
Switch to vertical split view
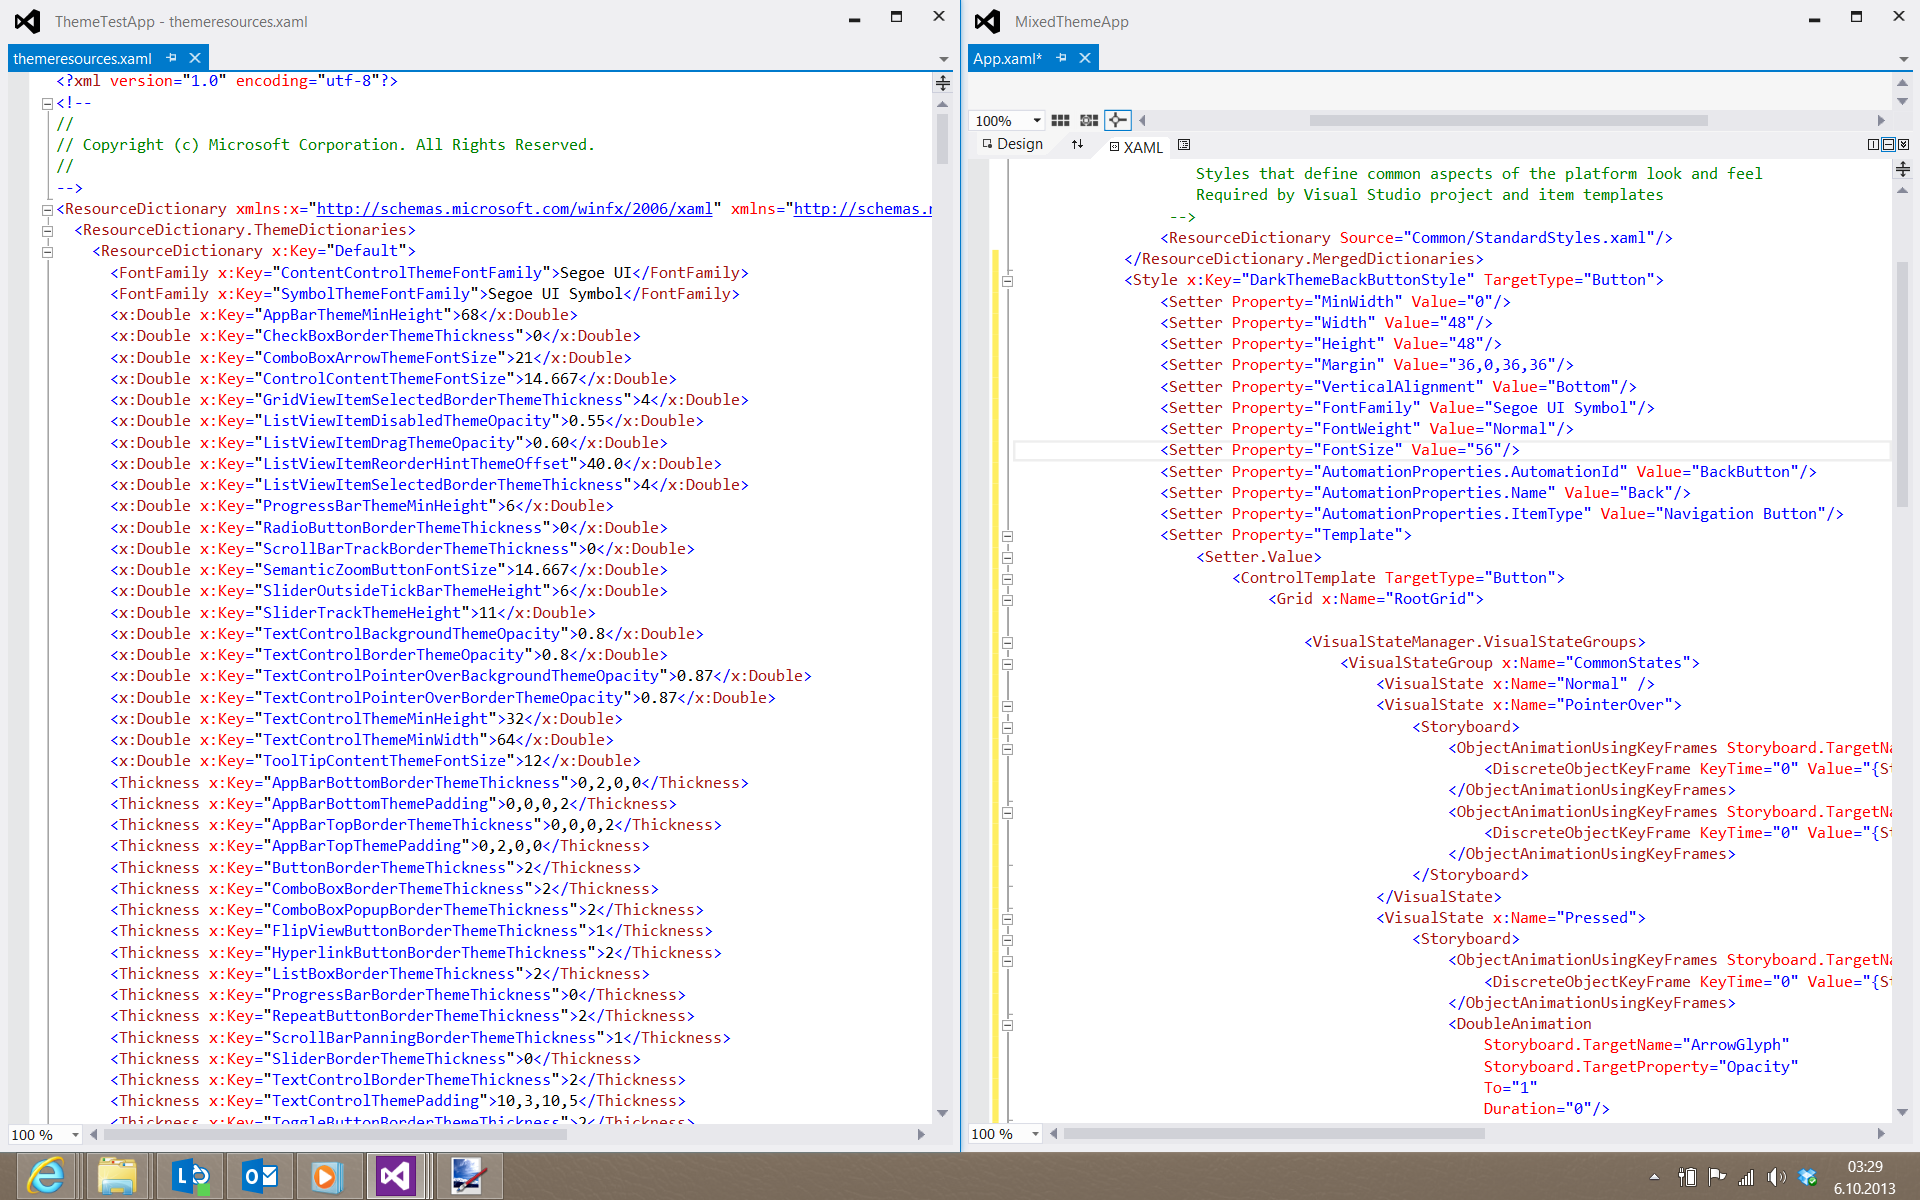[x=1873, y=145]
